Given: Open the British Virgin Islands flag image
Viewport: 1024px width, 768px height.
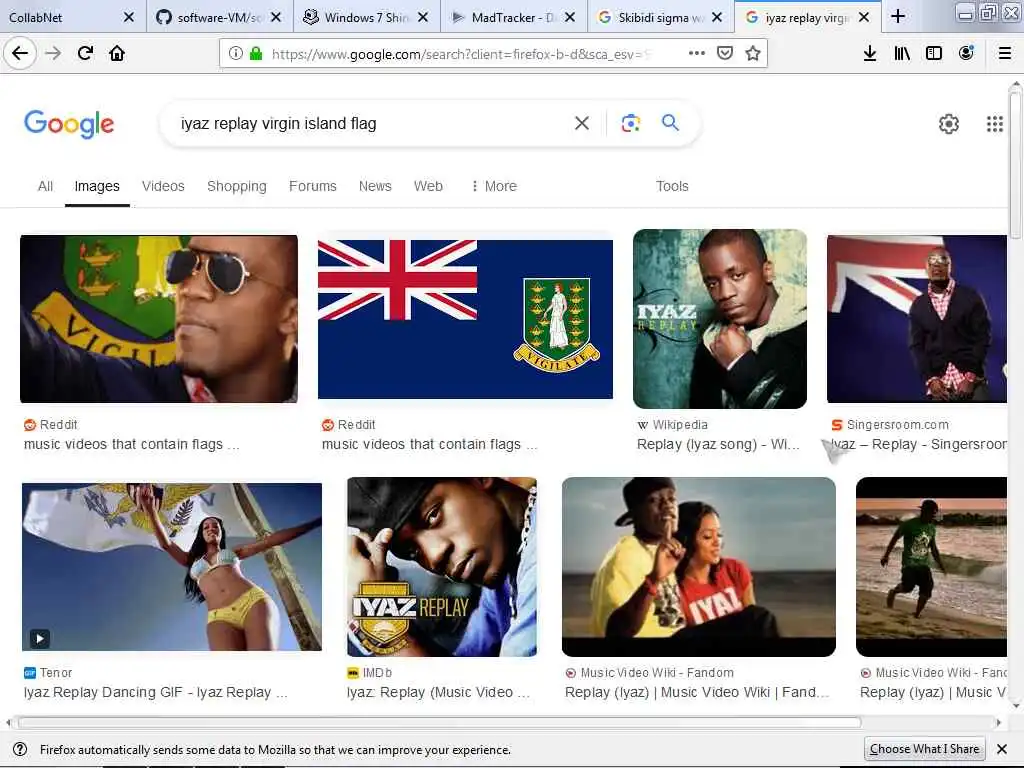Looking at the screenshot, I should (x=465, y=319).
